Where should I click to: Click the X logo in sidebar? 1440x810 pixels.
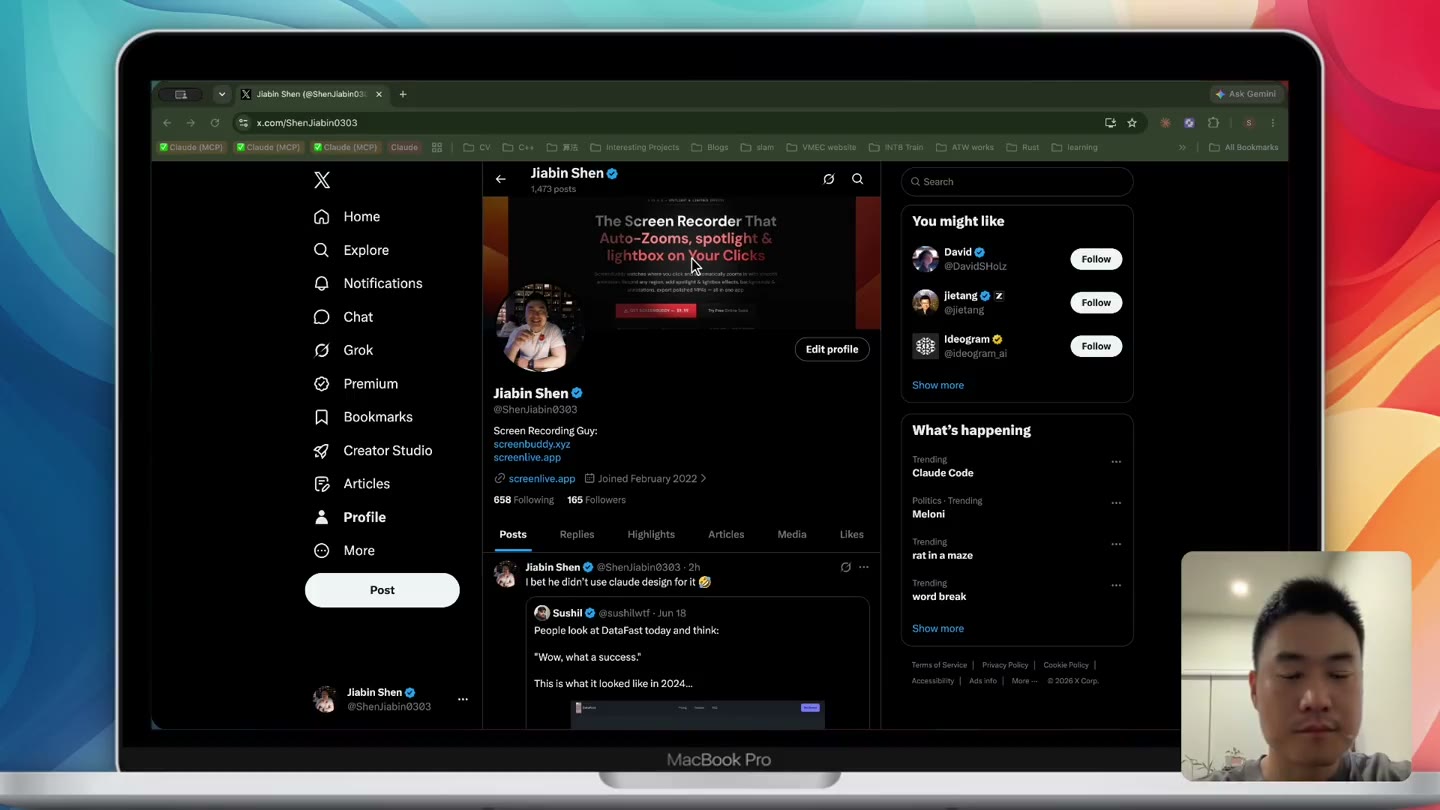[322, 180]
